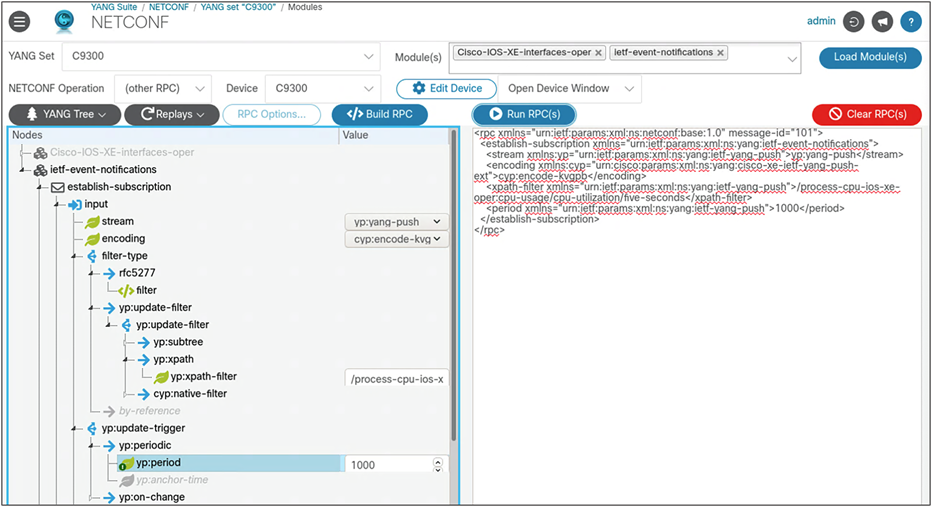
Task: Click the filter-type choice icon
Action: coord(92,256)
